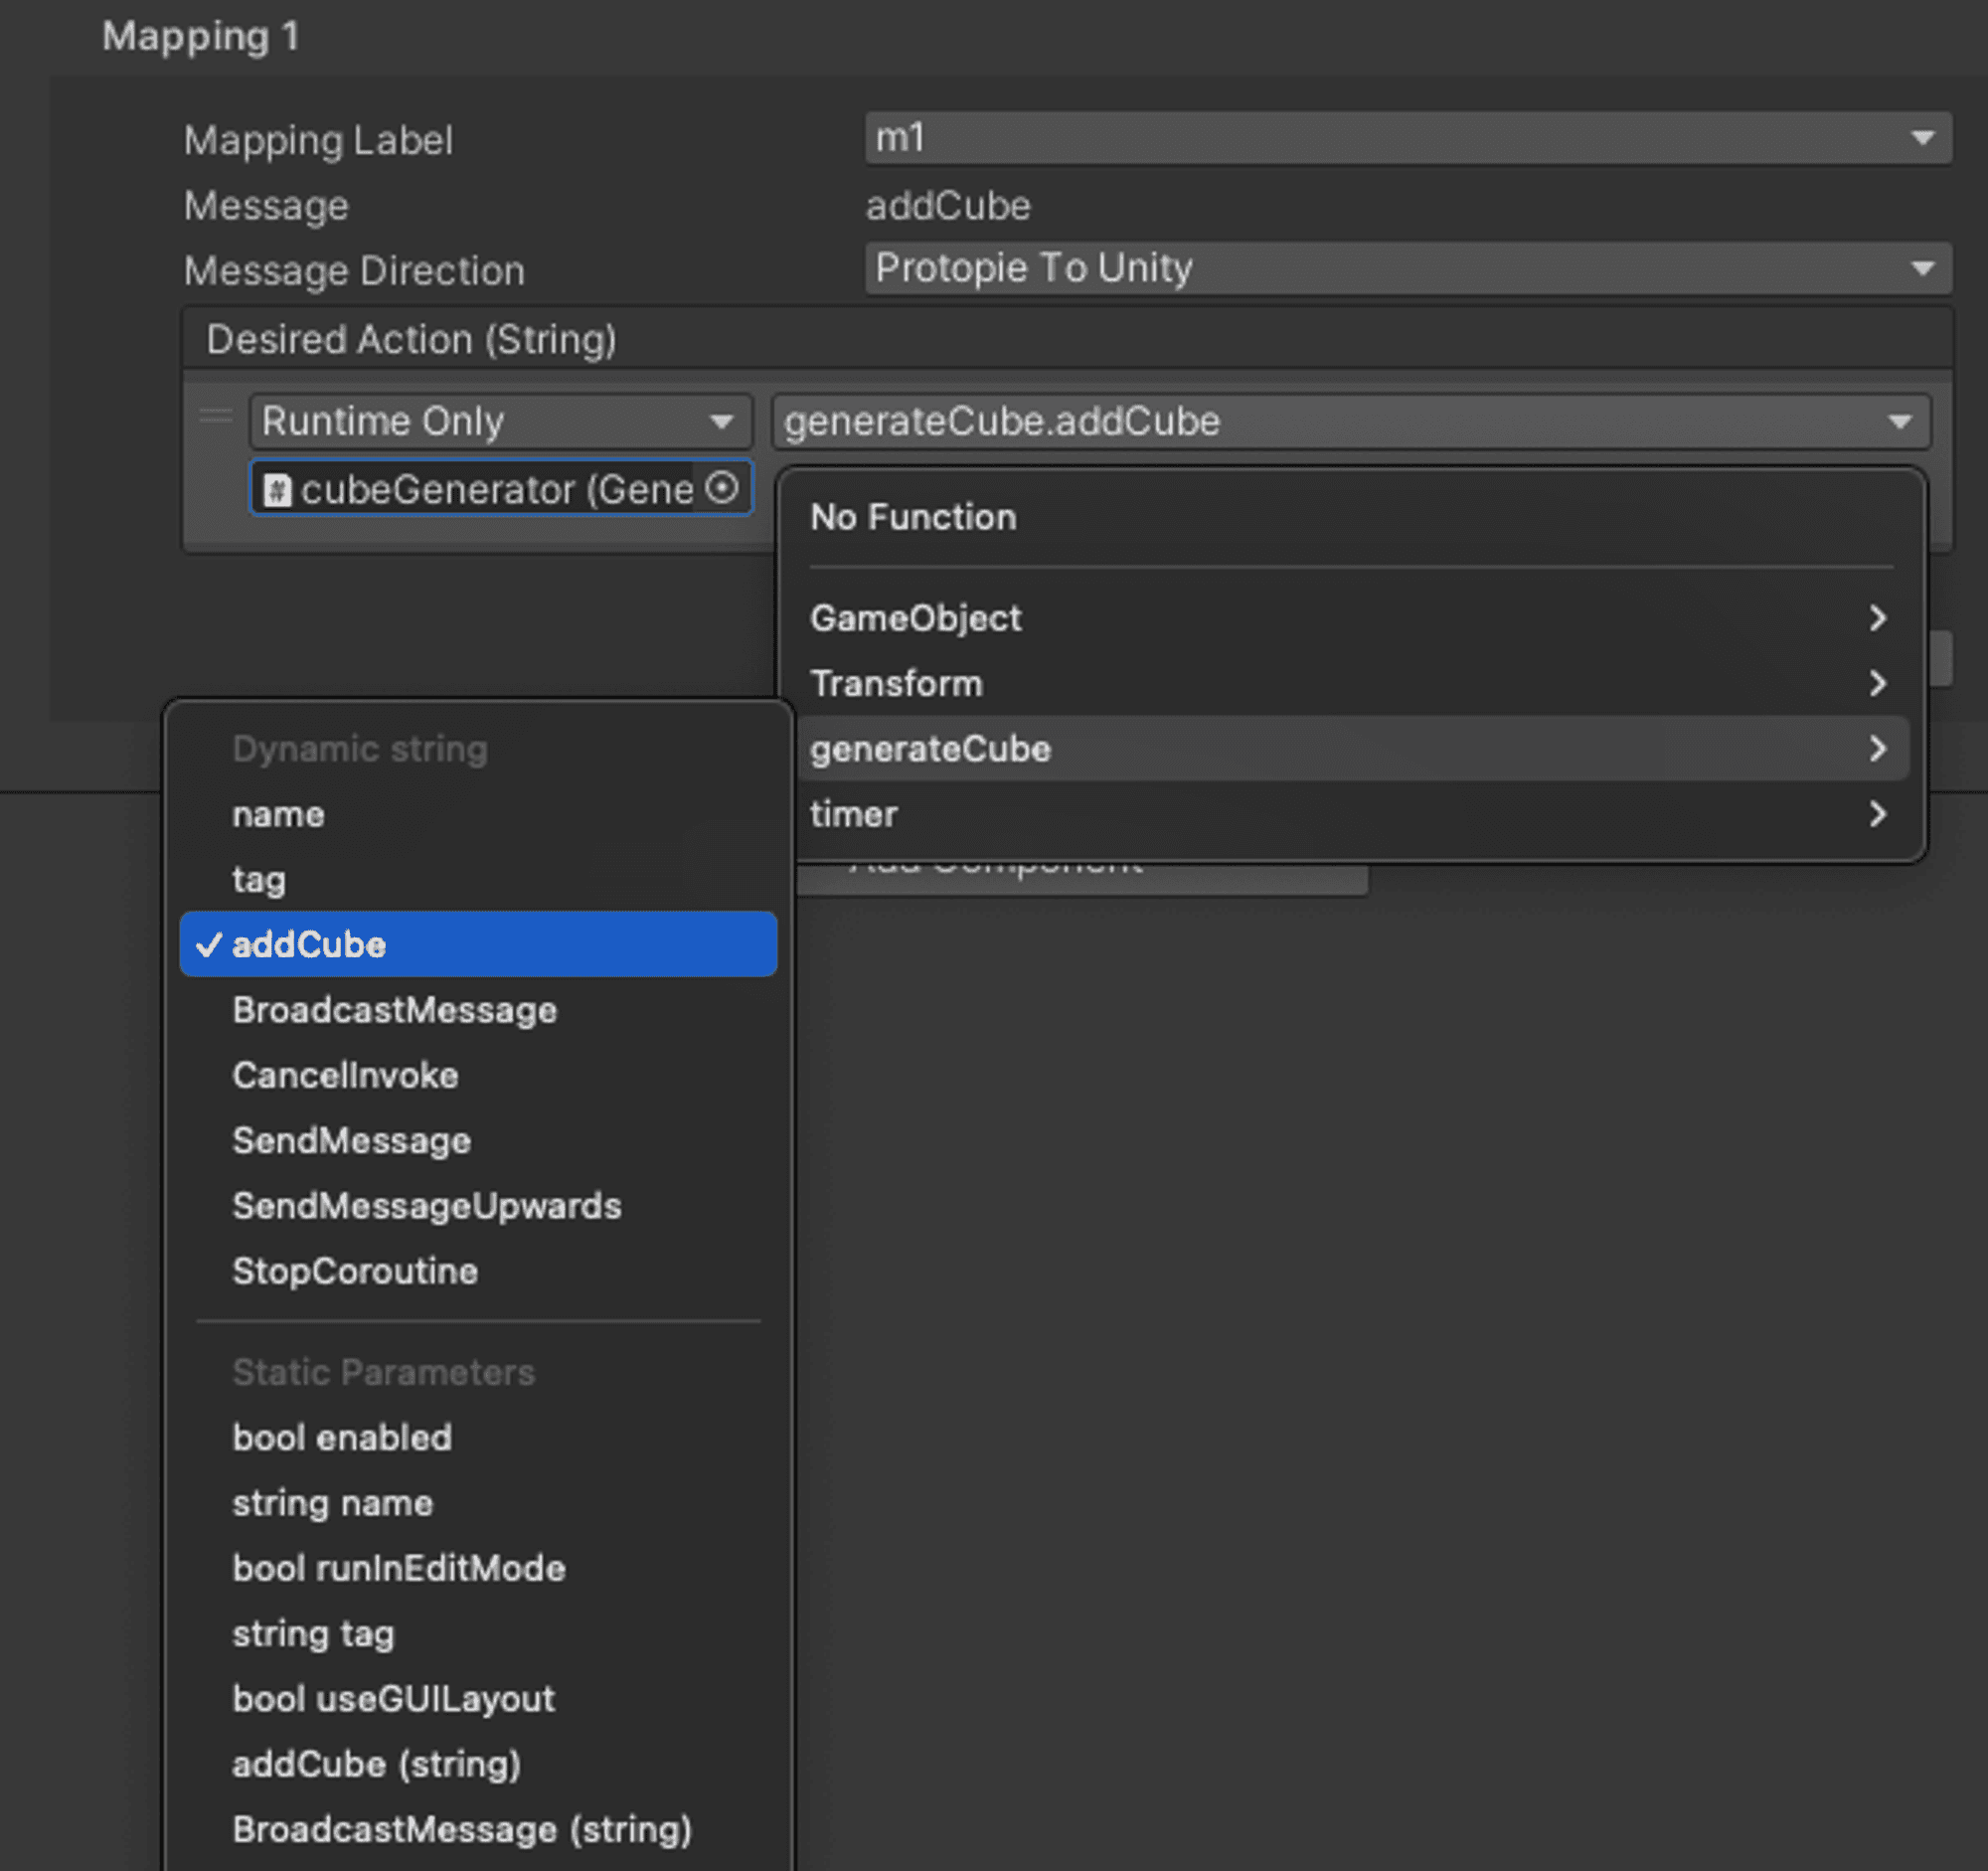The image size is (1988, 1871).
Task: Select SendMessage in the dynamic string menu
Action: 351,1140
